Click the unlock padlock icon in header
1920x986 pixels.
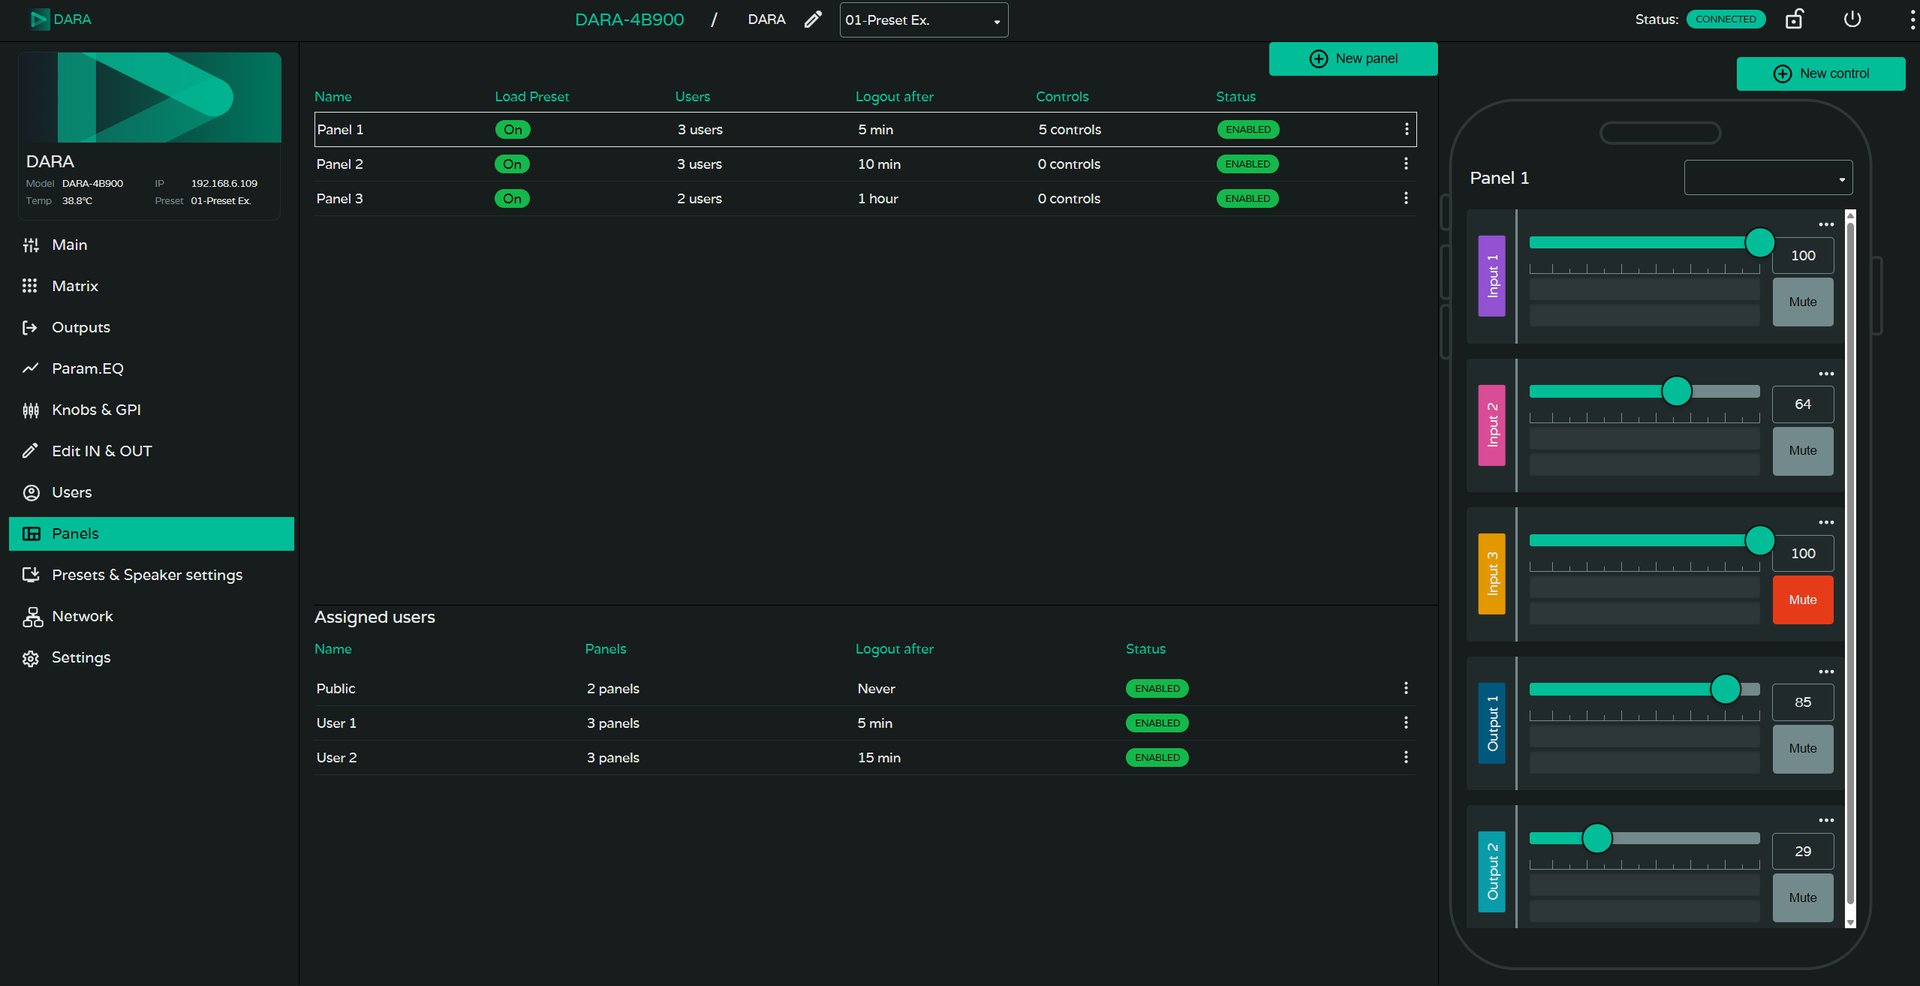click(x=1794, y=19)
